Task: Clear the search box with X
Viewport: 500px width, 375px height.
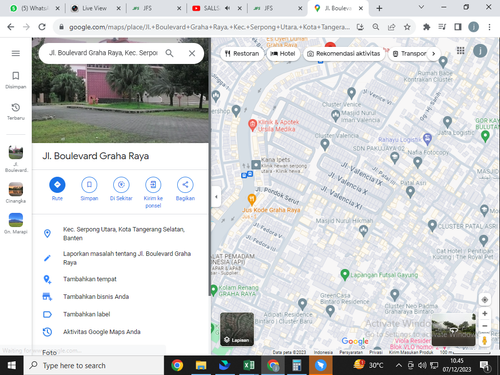Action: tap(192, 53)
